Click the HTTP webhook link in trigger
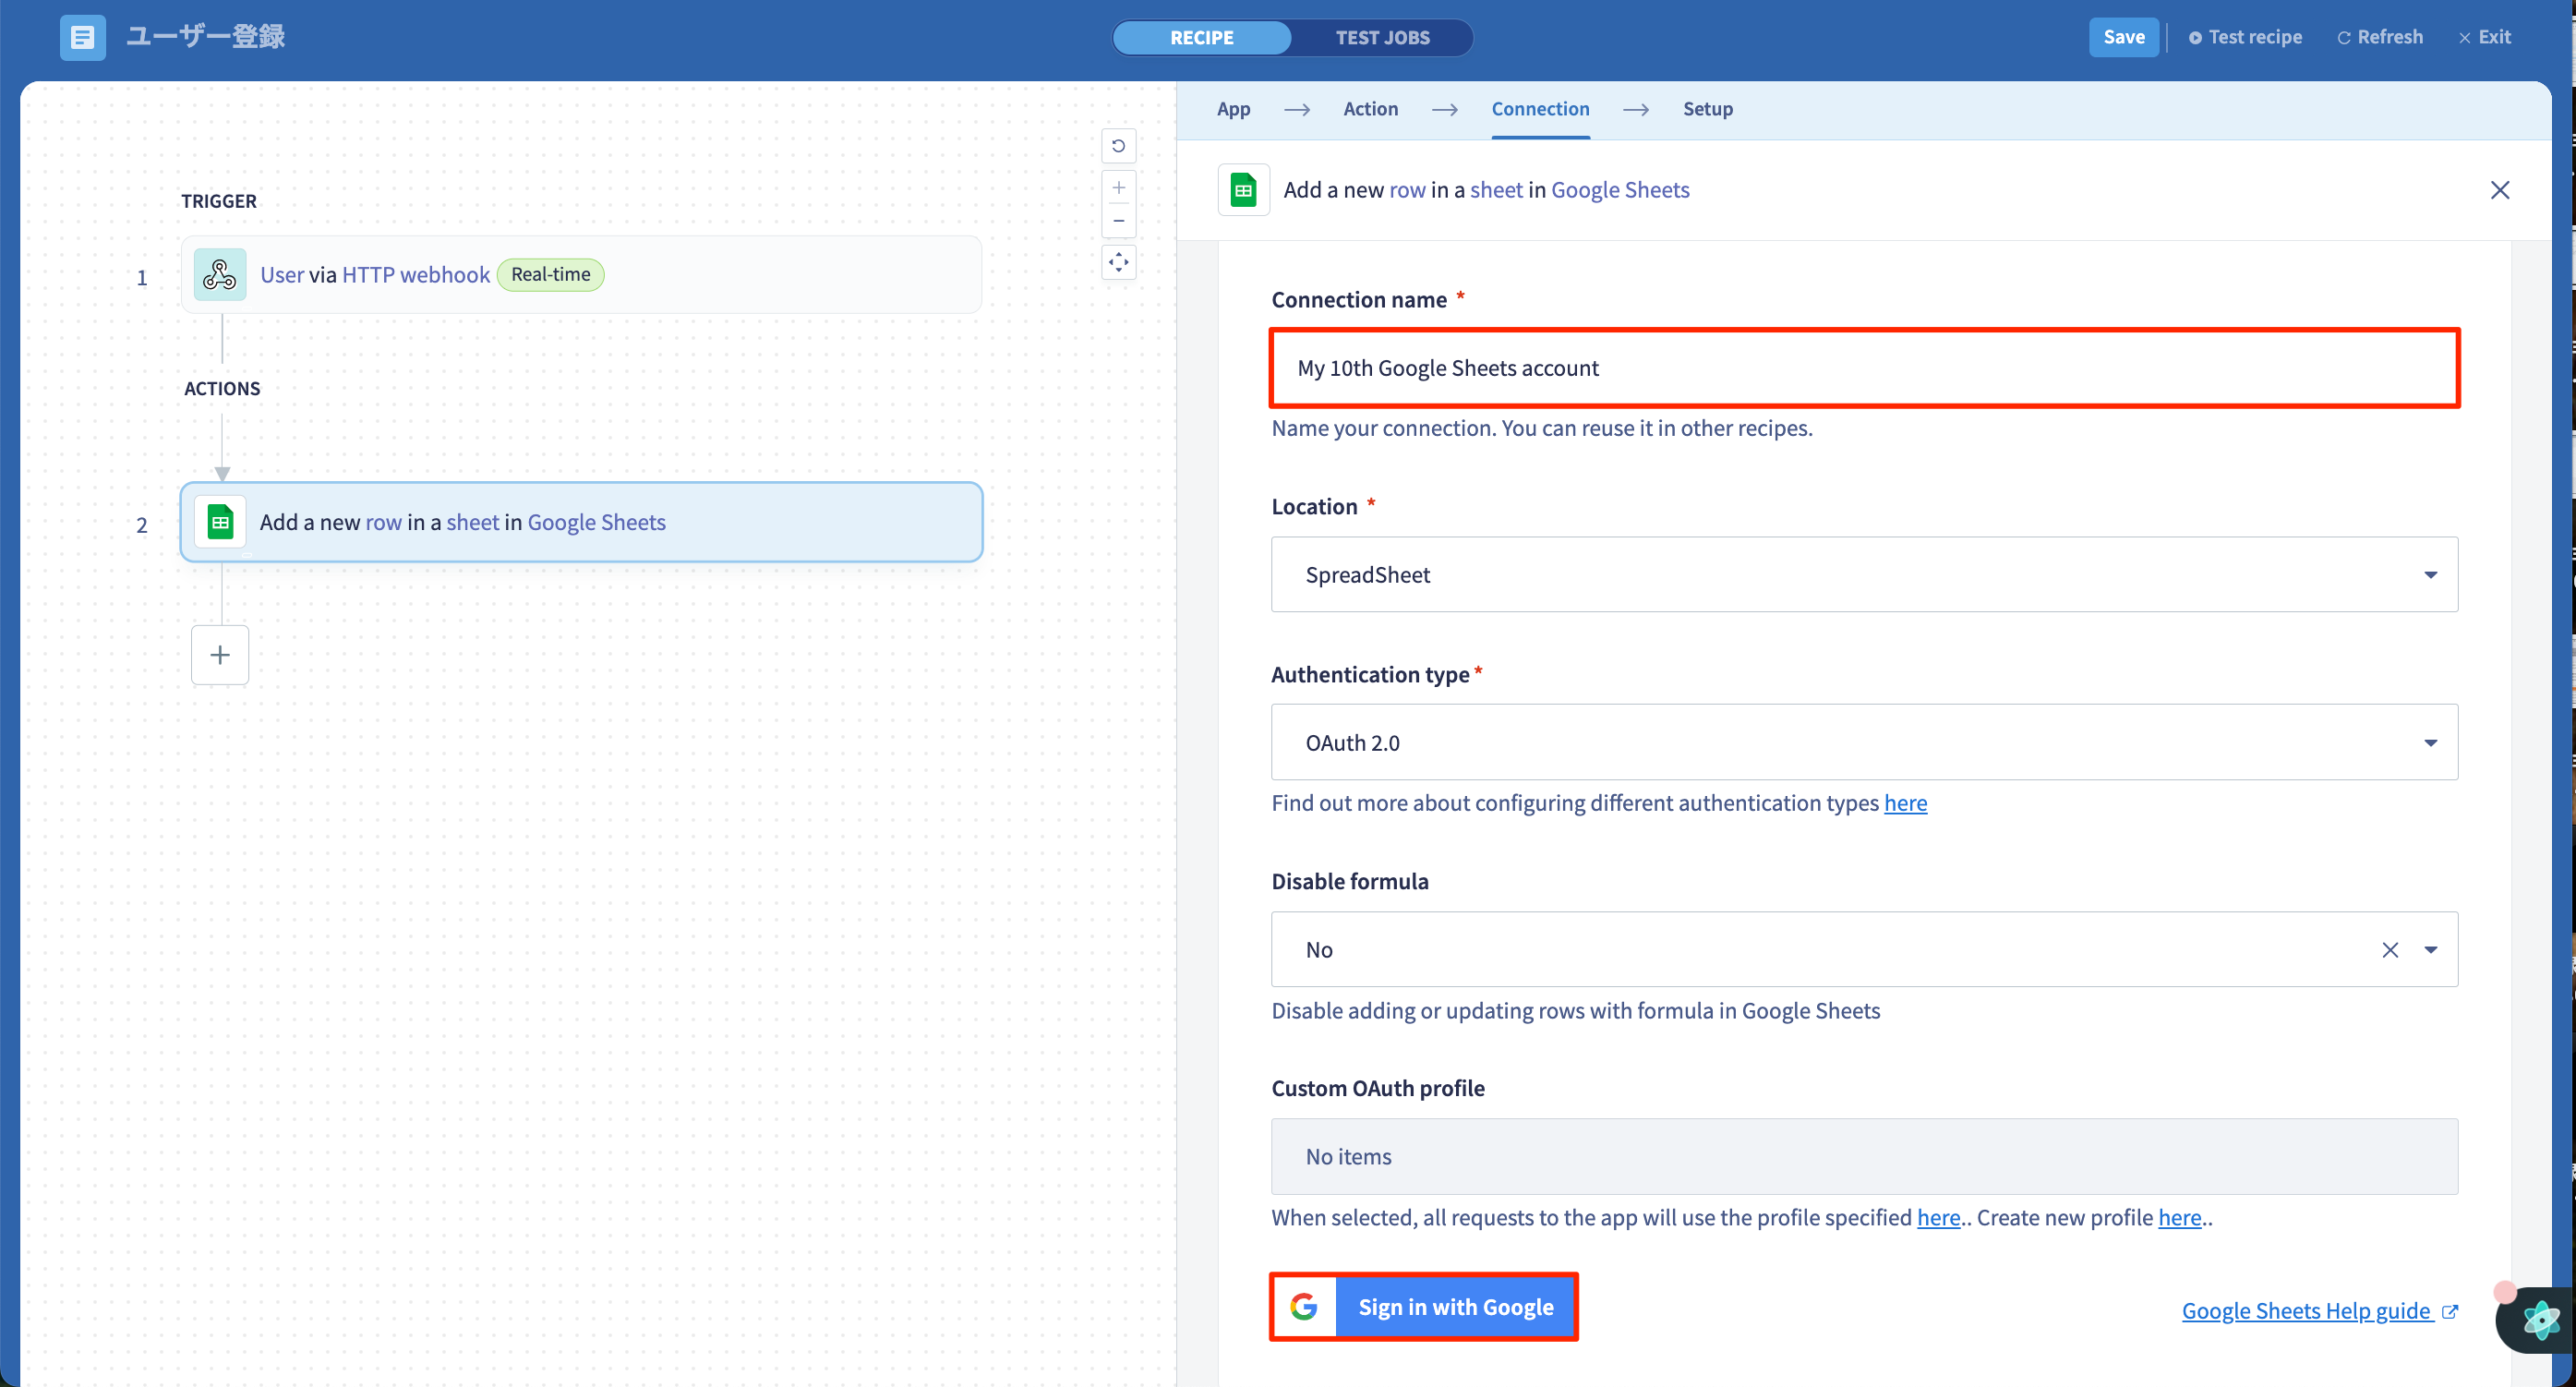 coord(416,275)
